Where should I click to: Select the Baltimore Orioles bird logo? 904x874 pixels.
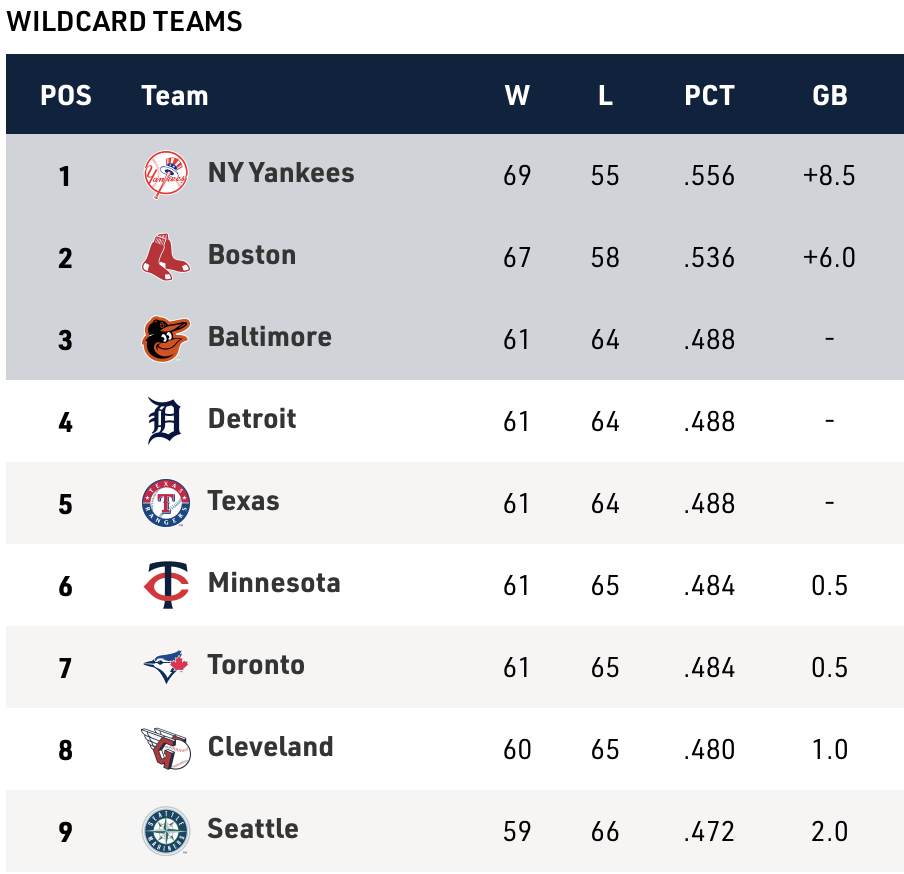166,339
